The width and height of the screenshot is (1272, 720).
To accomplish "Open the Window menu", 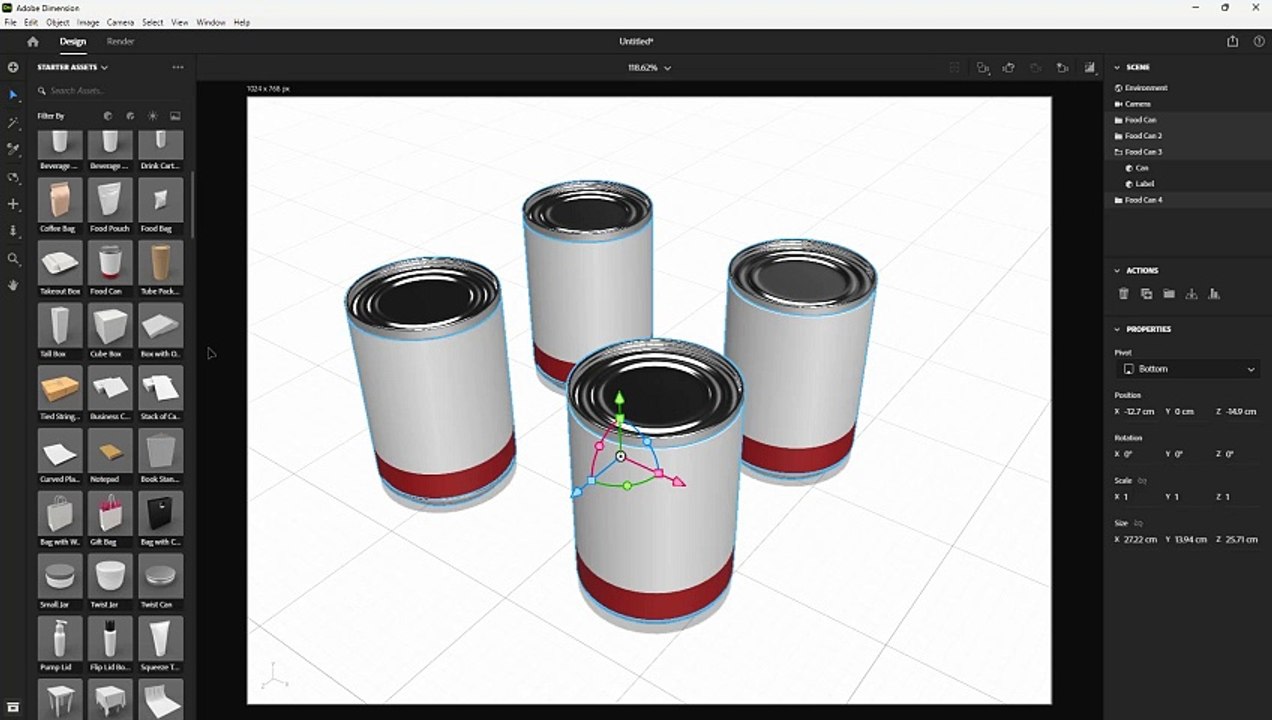I will pos(211,22).
